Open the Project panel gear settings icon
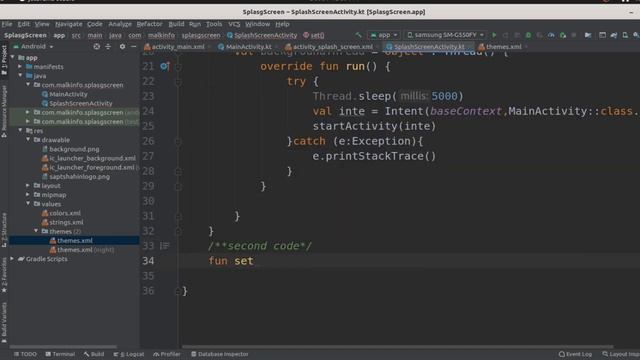This screenshot has width=640, height=360. click(x=122, y=47)
